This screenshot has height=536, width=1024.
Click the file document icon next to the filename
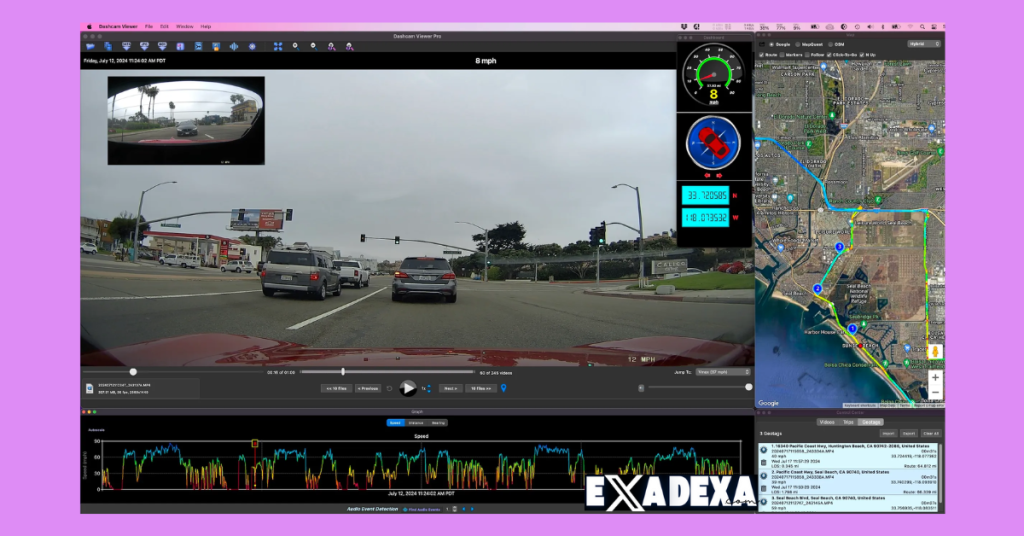89,388
